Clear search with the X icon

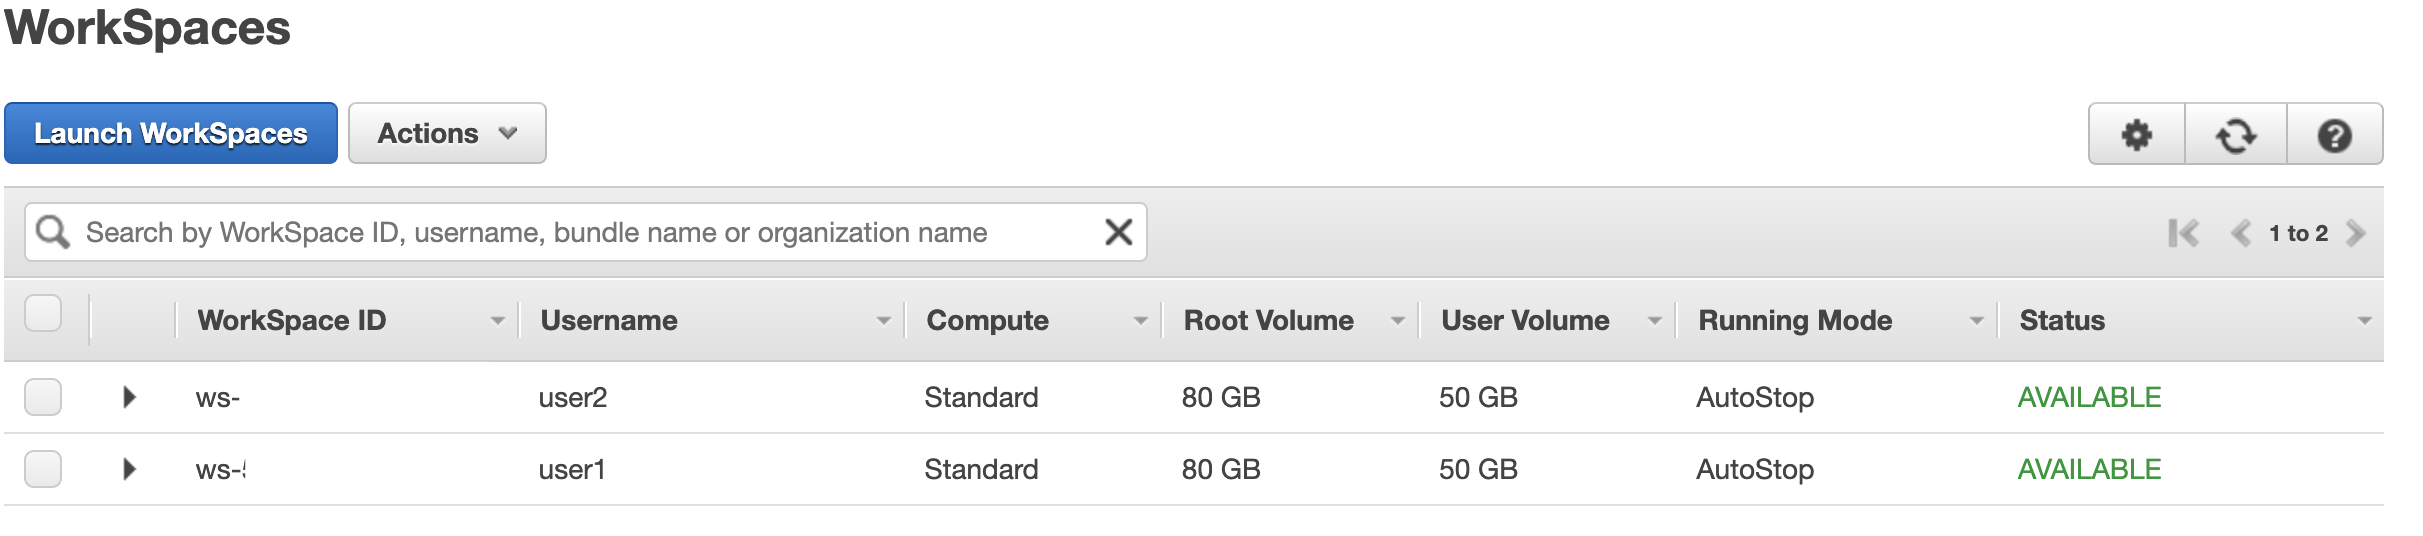(1118, 232)
